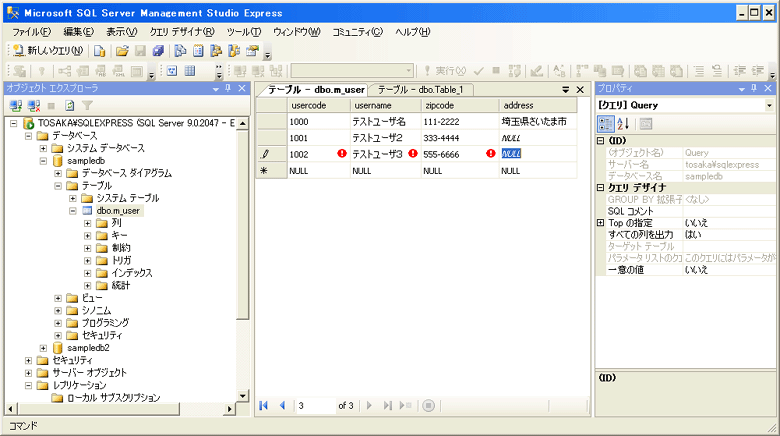Open the クエリ デザイナ menu
The width and height of the screenshot is (780, 436).
point(182,32)
